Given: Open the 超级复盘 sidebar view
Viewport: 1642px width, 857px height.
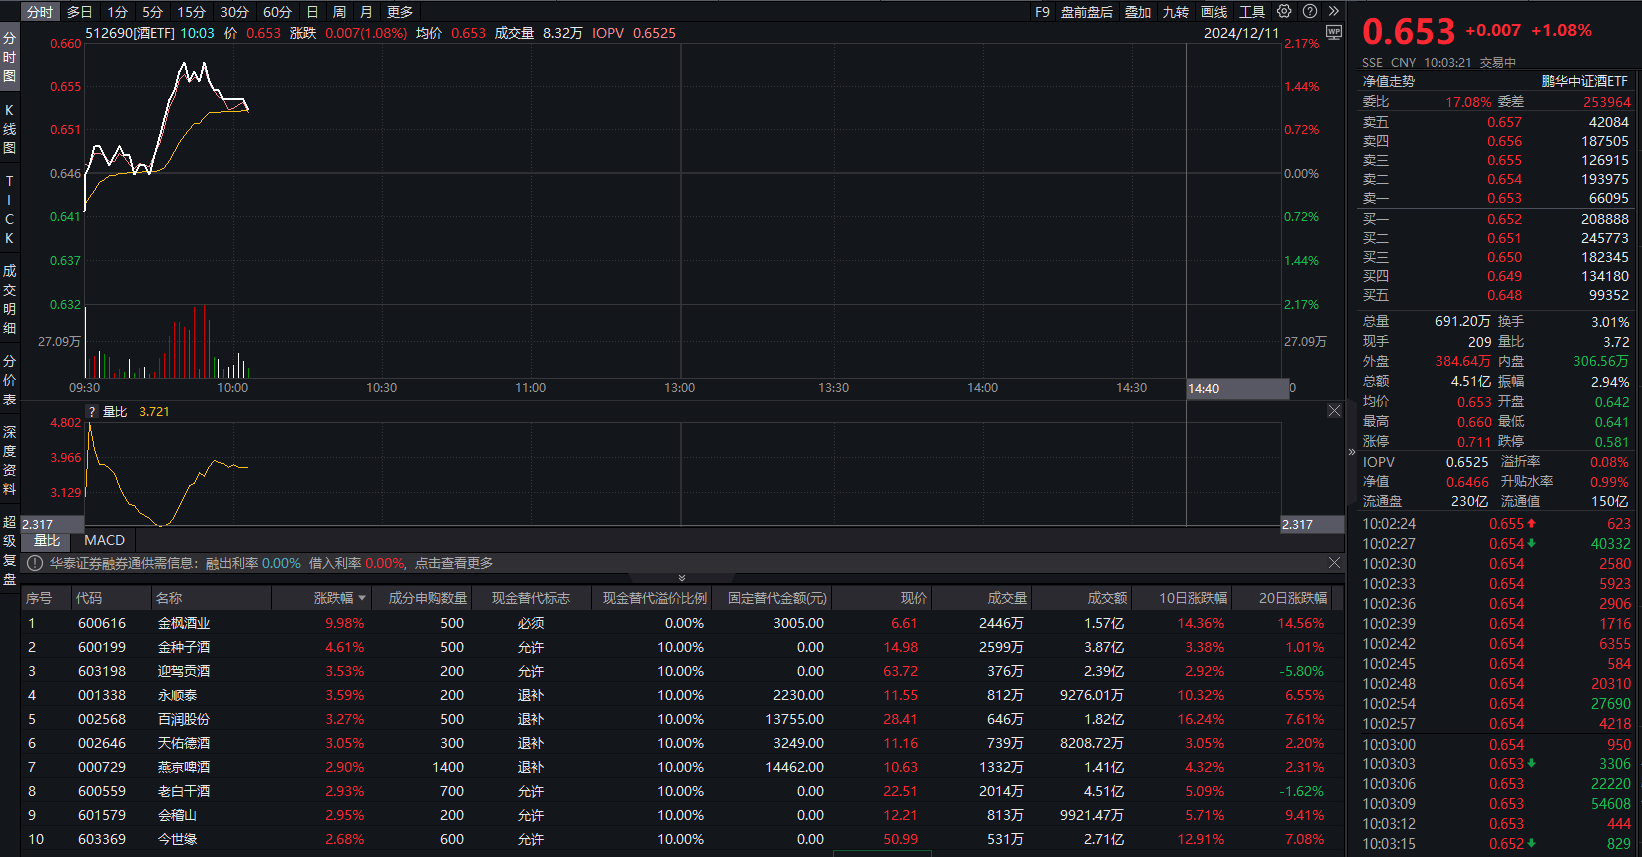Looking at the screenshot, I should [x=9, y=550].
